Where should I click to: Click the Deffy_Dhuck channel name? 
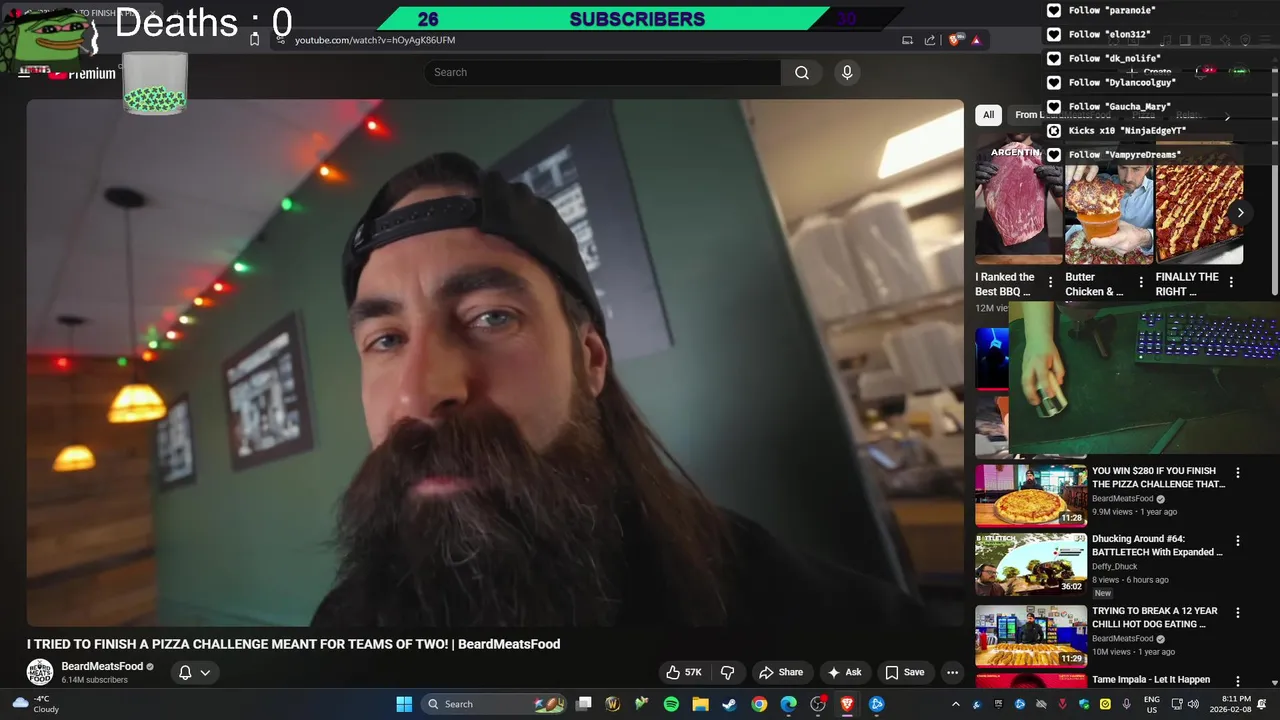[1114, 566]
